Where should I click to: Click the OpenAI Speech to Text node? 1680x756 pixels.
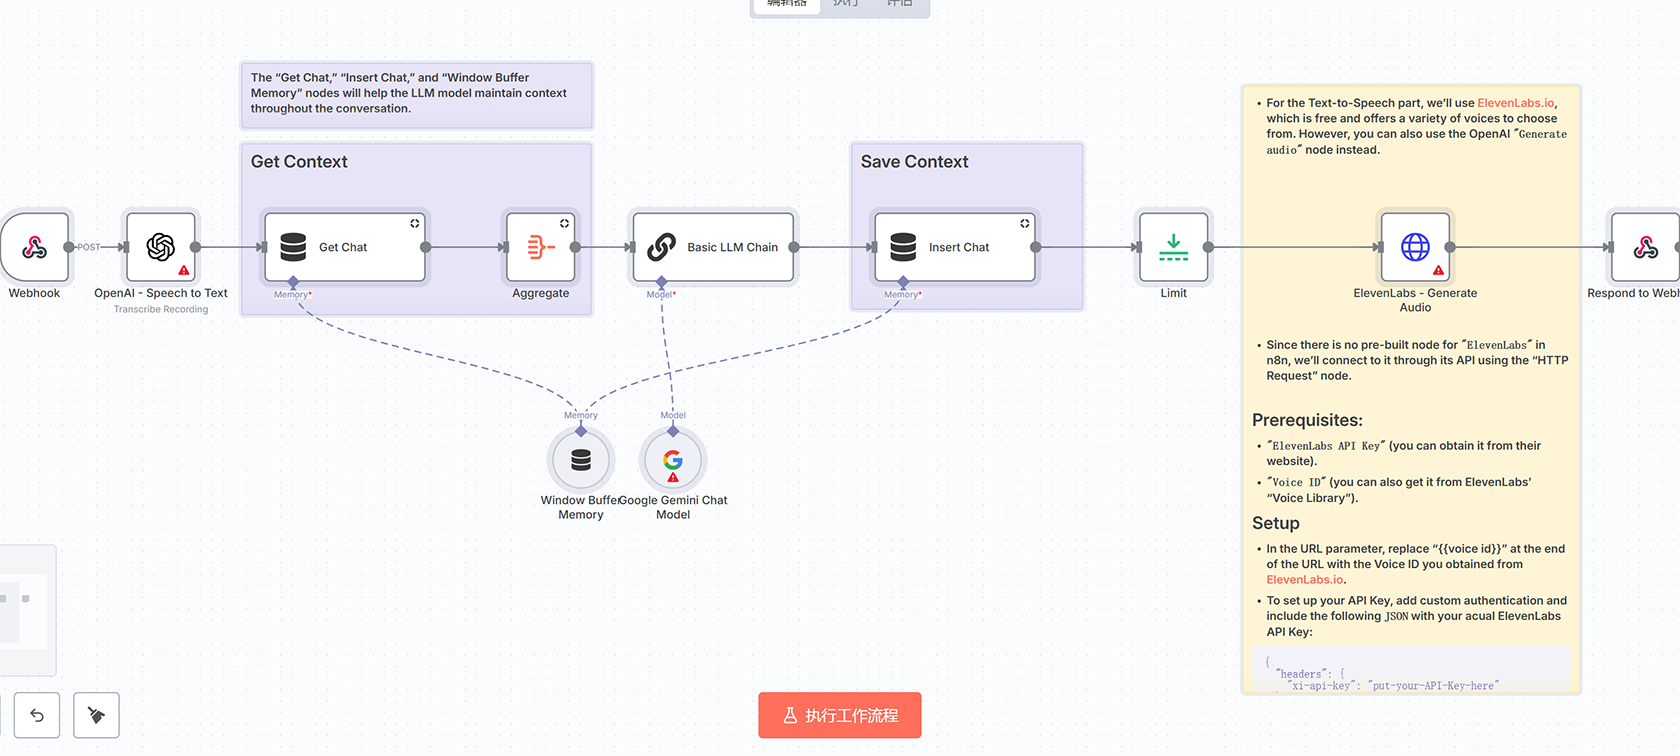(160, 247)
